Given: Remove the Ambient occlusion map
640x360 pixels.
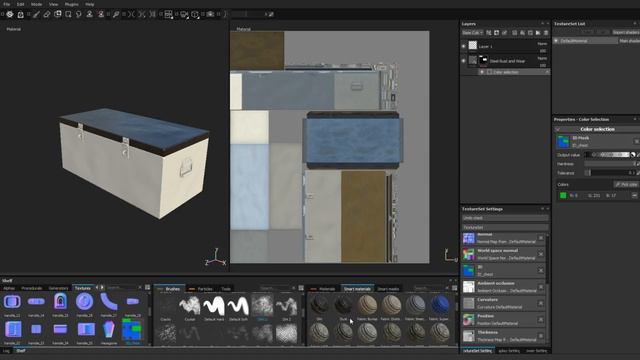Looking at the screenshot, I should [x=541, y=287].
